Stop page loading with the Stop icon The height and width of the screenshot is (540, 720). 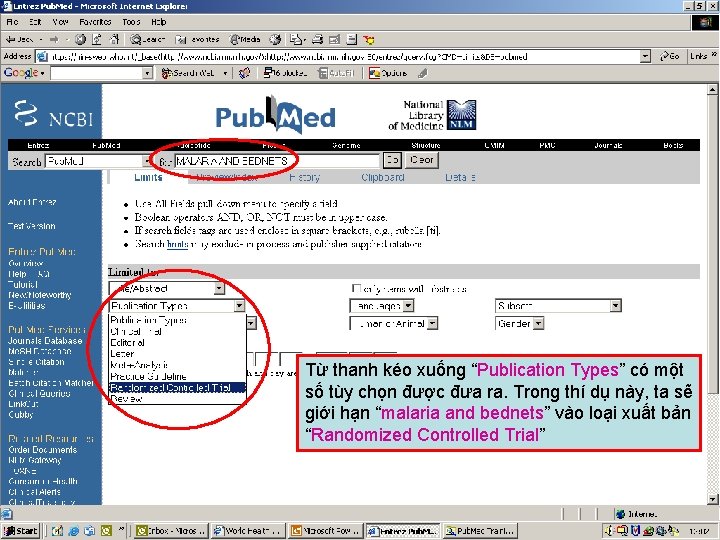click(x=80, y=39)
